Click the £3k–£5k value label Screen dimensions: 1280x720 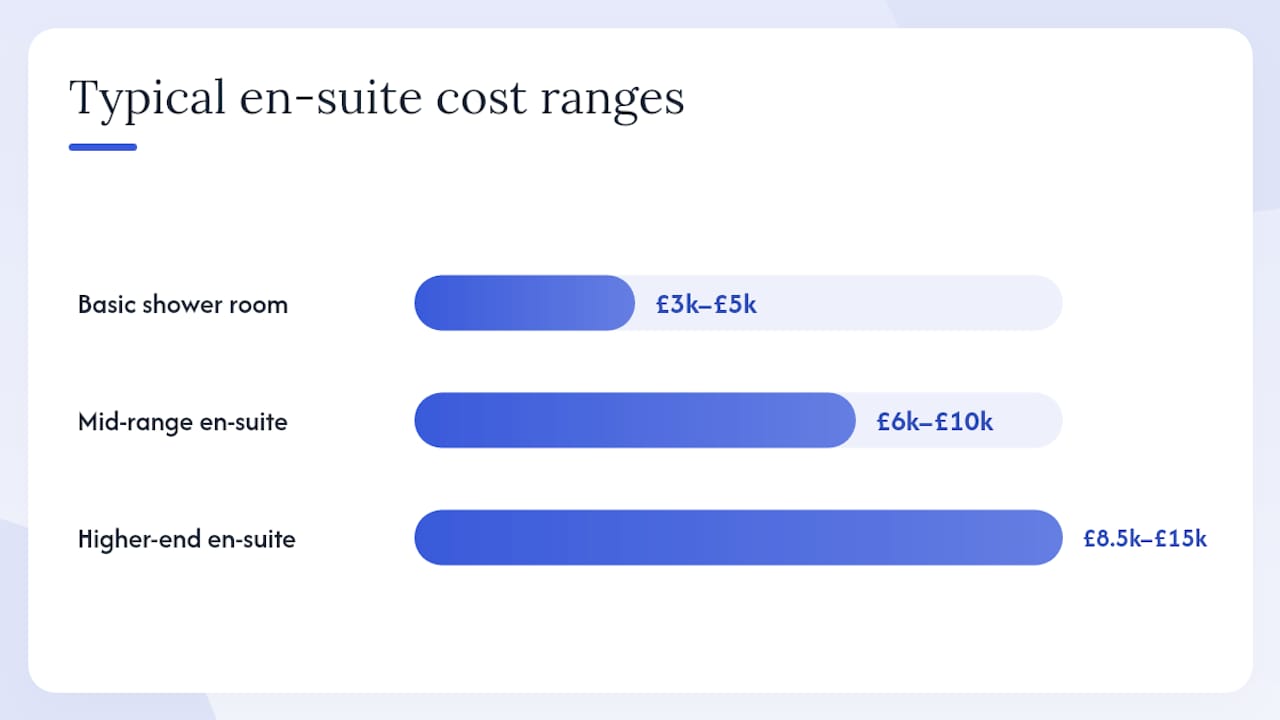[x=706, y=304]
